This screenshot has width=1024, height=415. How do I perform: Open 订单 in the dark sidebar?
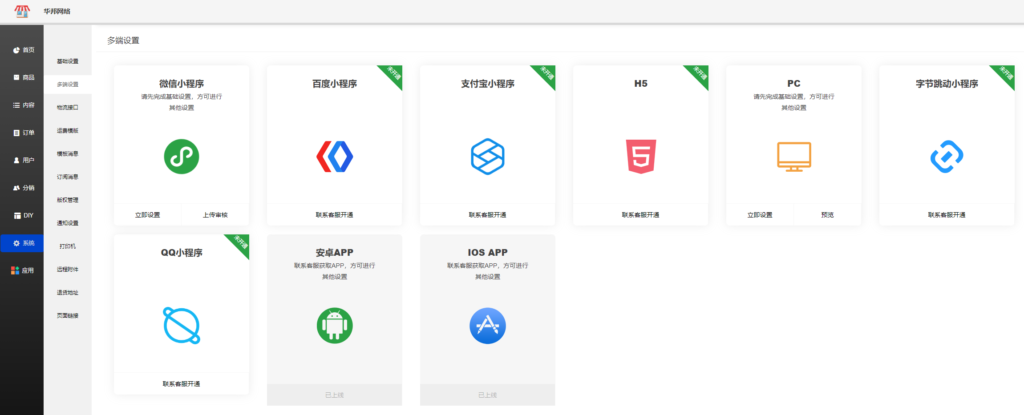pos(22,132)
